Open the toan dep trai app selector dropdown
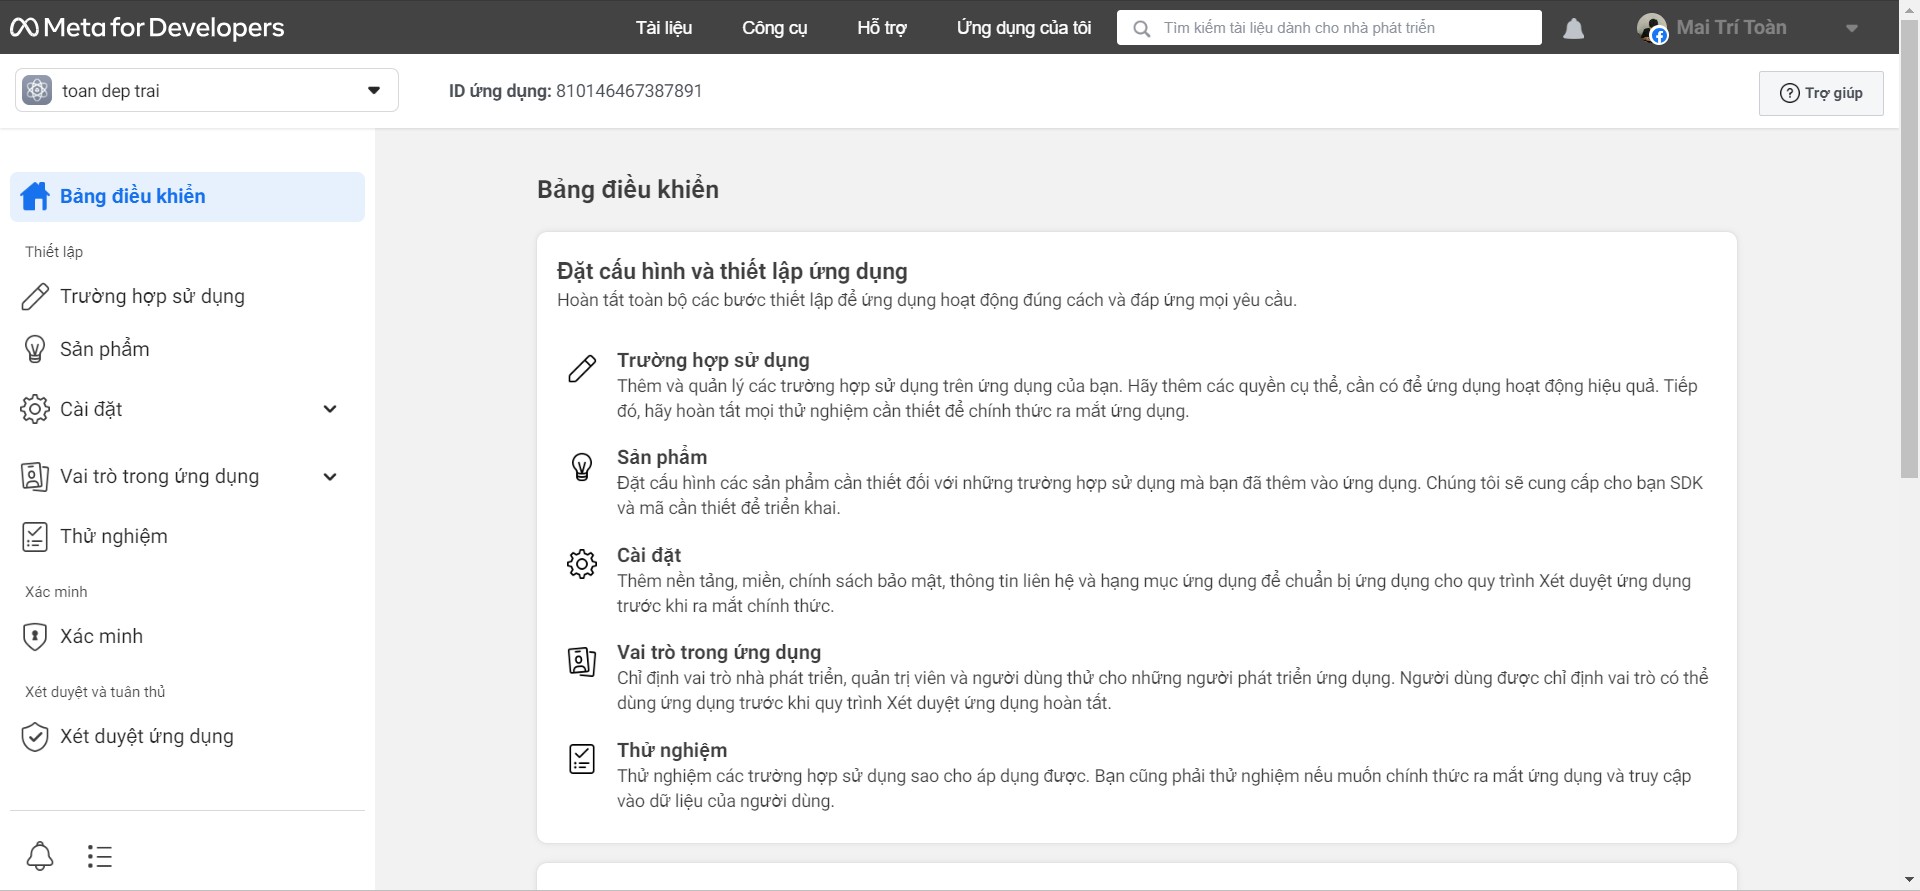This screenshot has height=891, width=1920. pyautogui.click(x=207, y=90)
